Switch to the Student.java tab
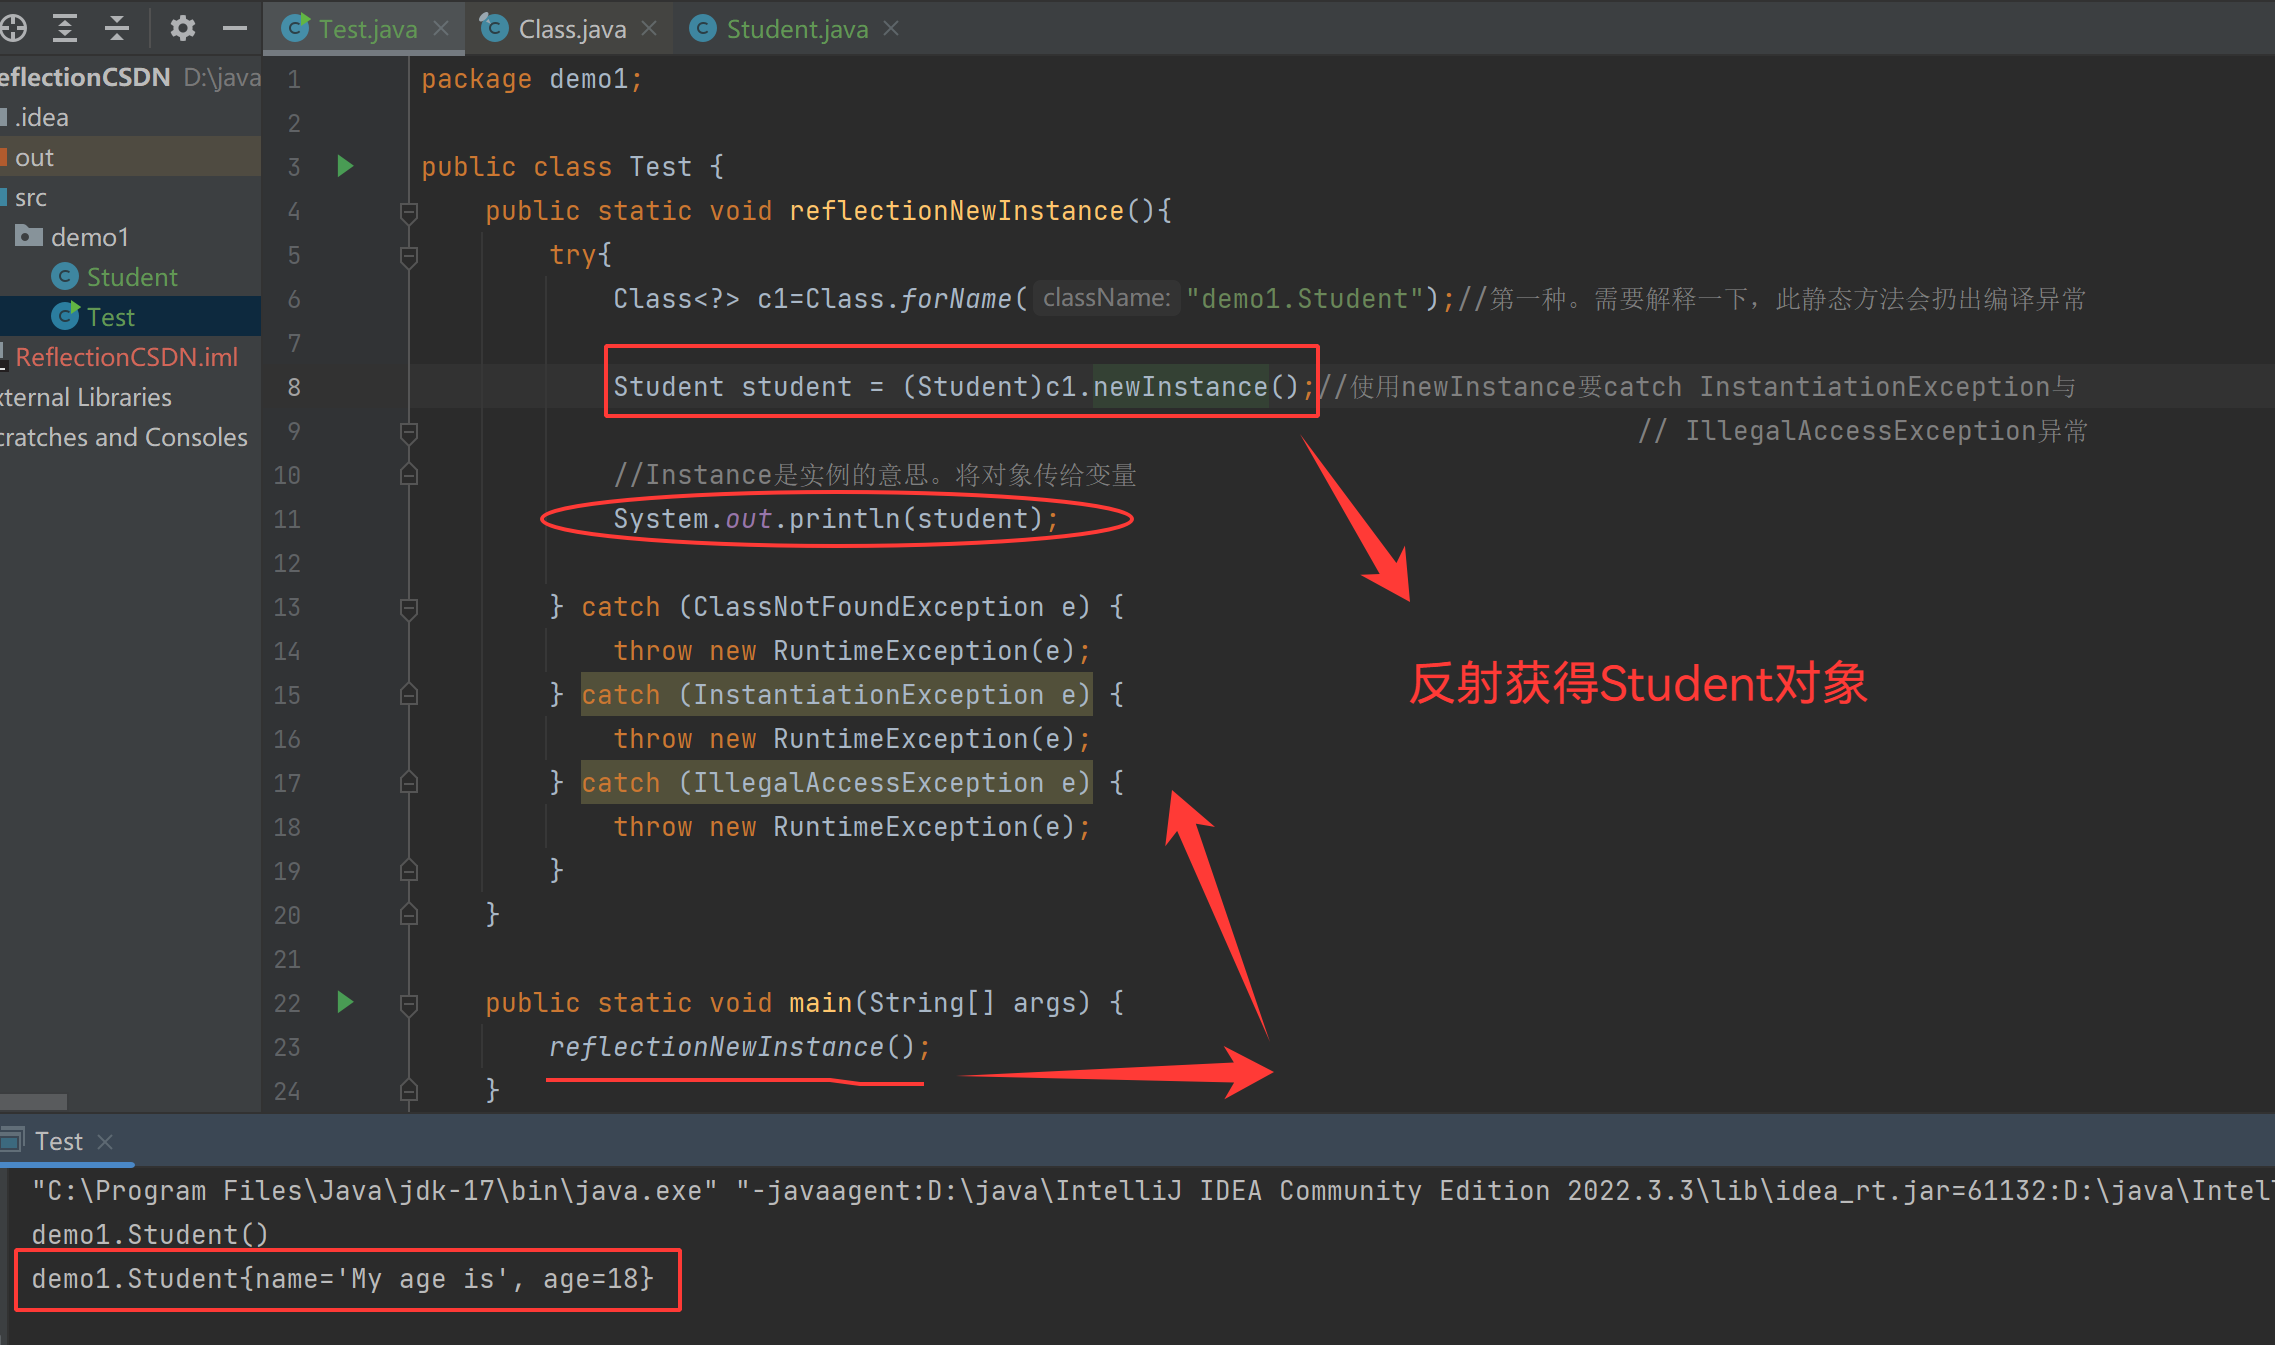This screenshot has width=2275, height=1345. click(796, 29)
